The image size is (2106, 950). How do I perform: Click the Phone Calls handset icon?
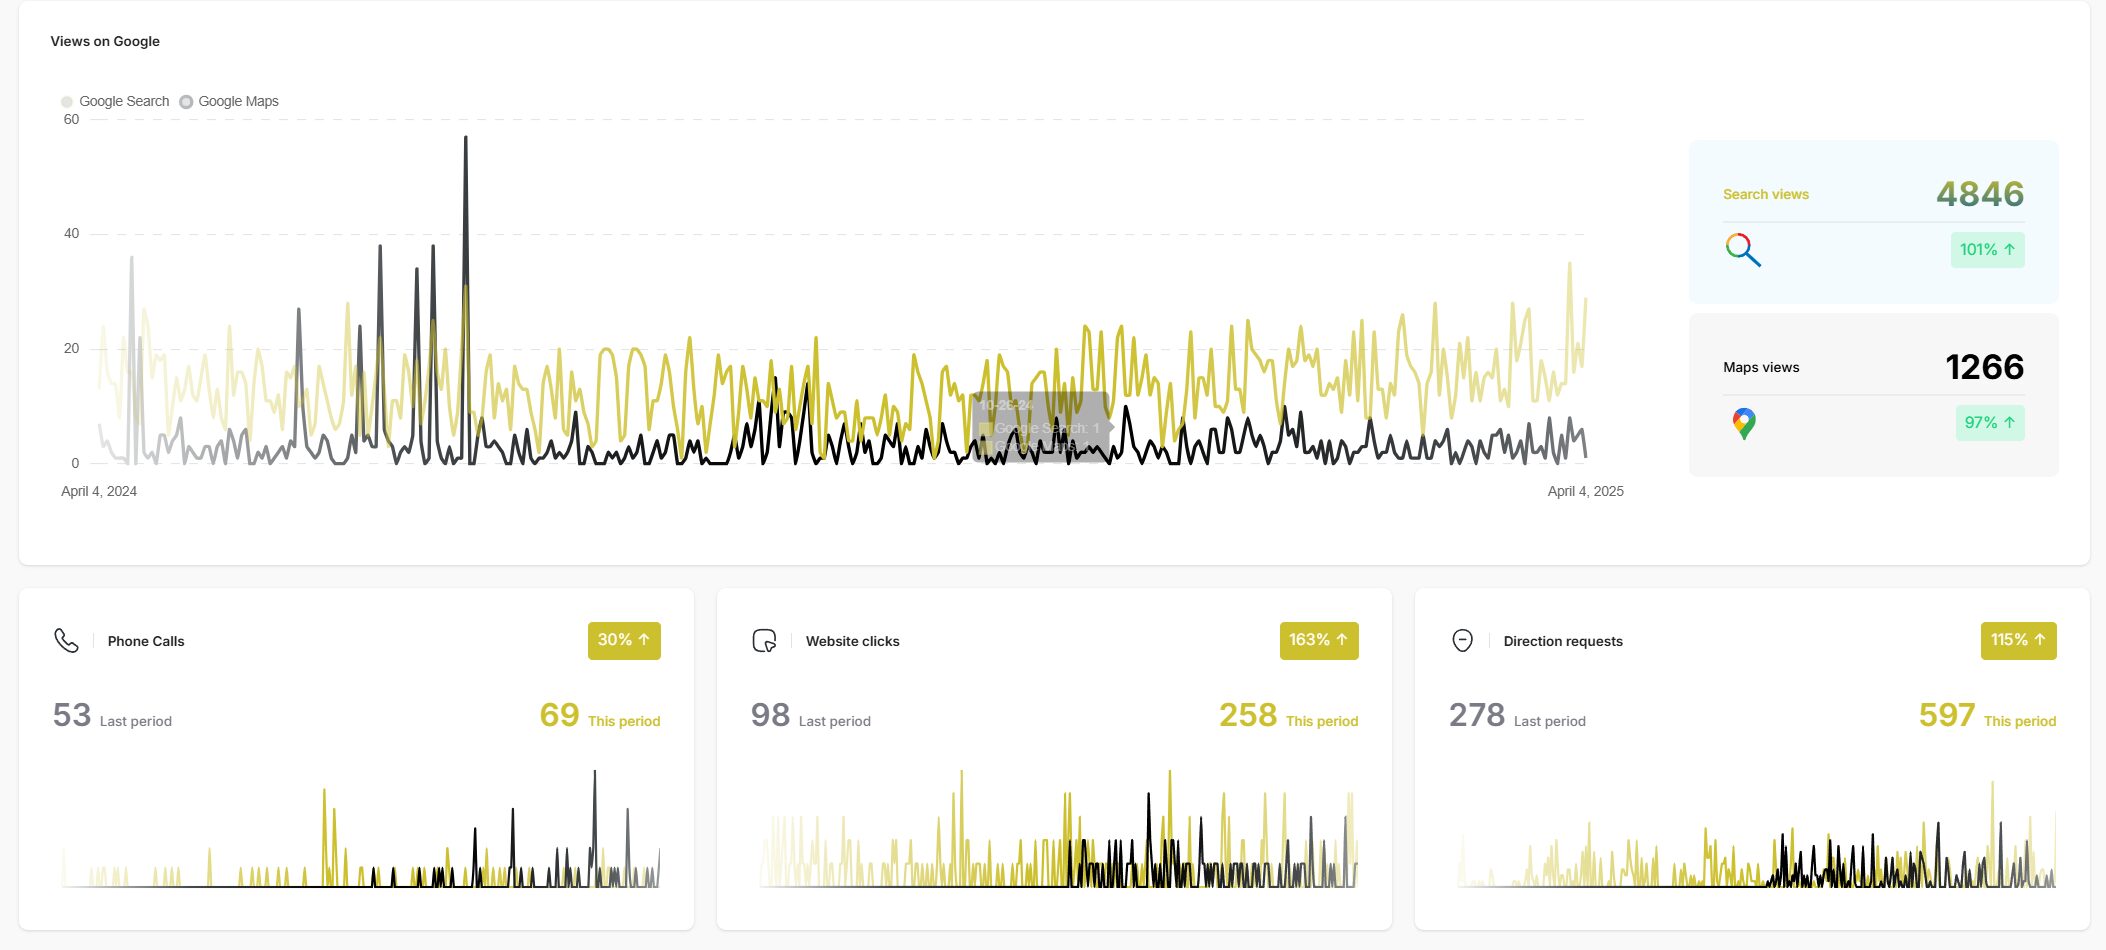tap(66, 641)
